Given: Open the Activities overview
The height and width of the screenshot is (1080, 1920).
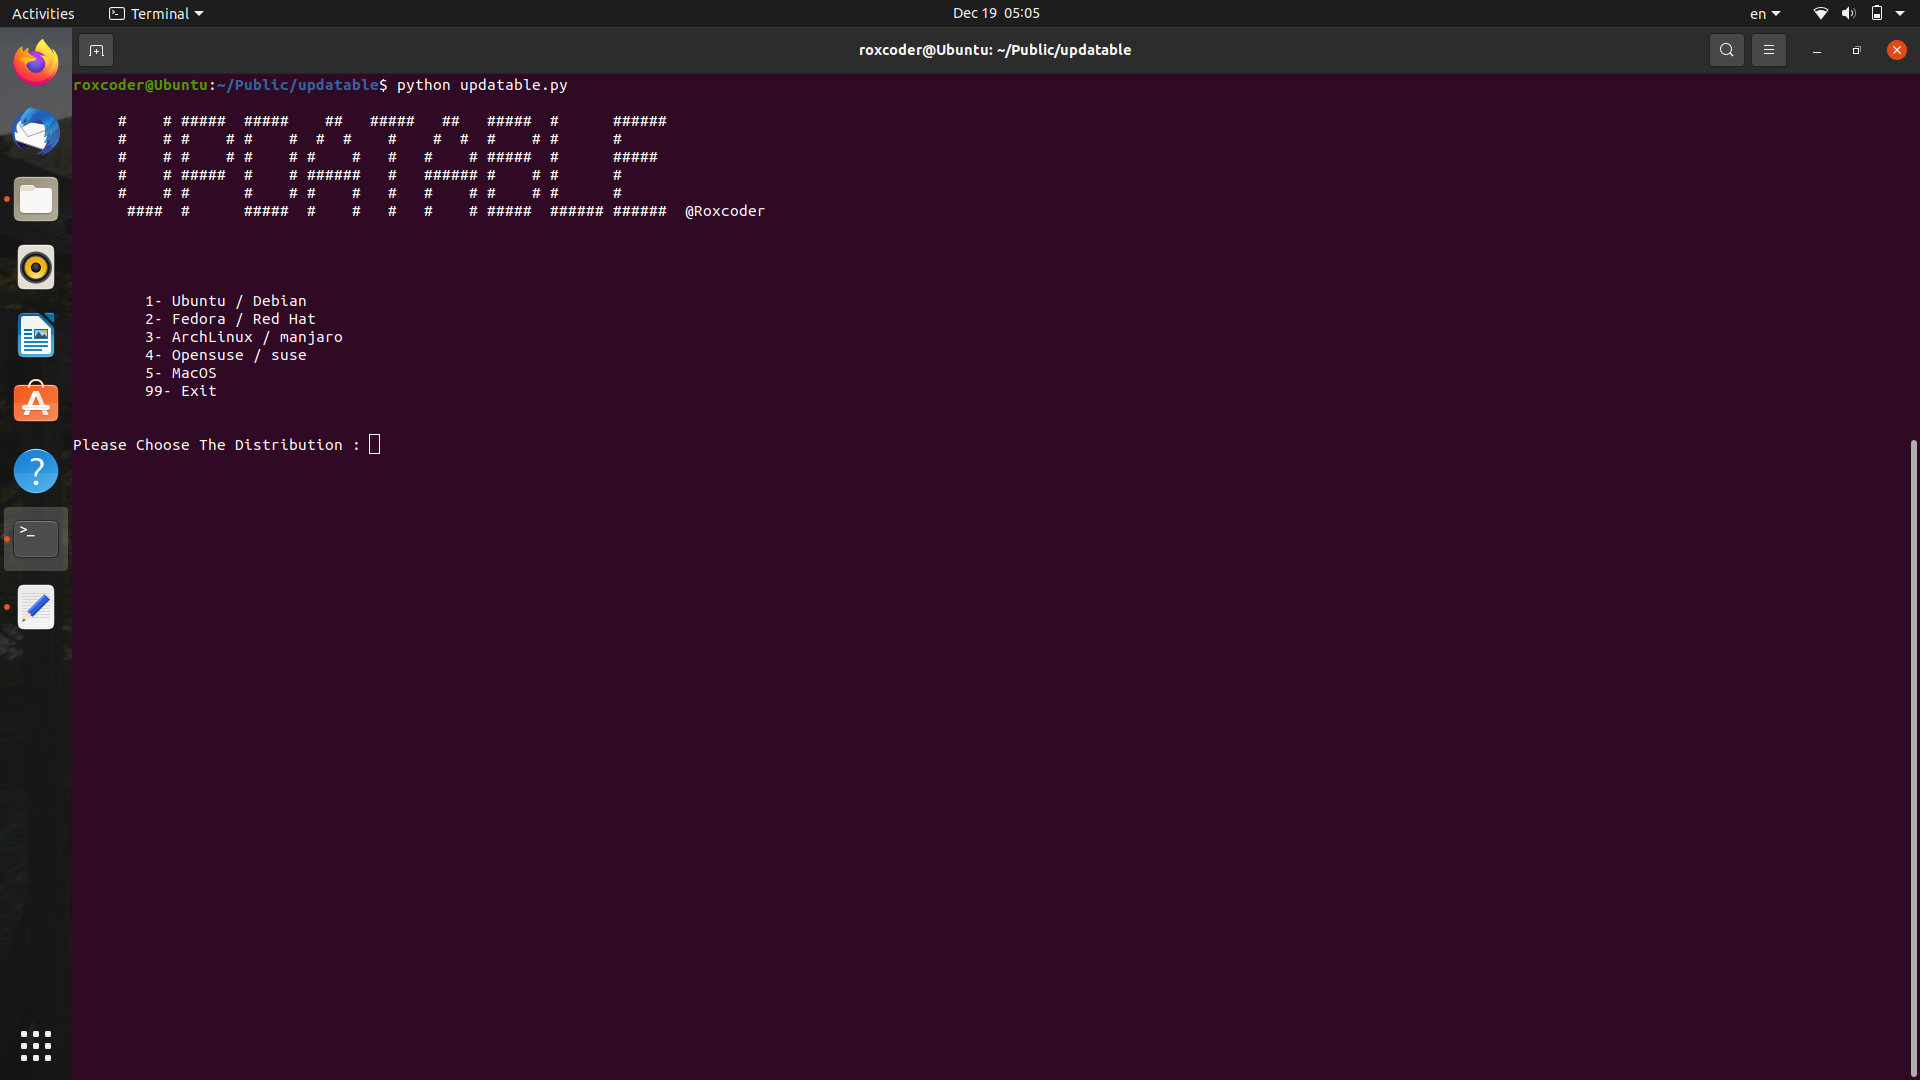Looking at the screenshot, I should [x=43, y=13].
